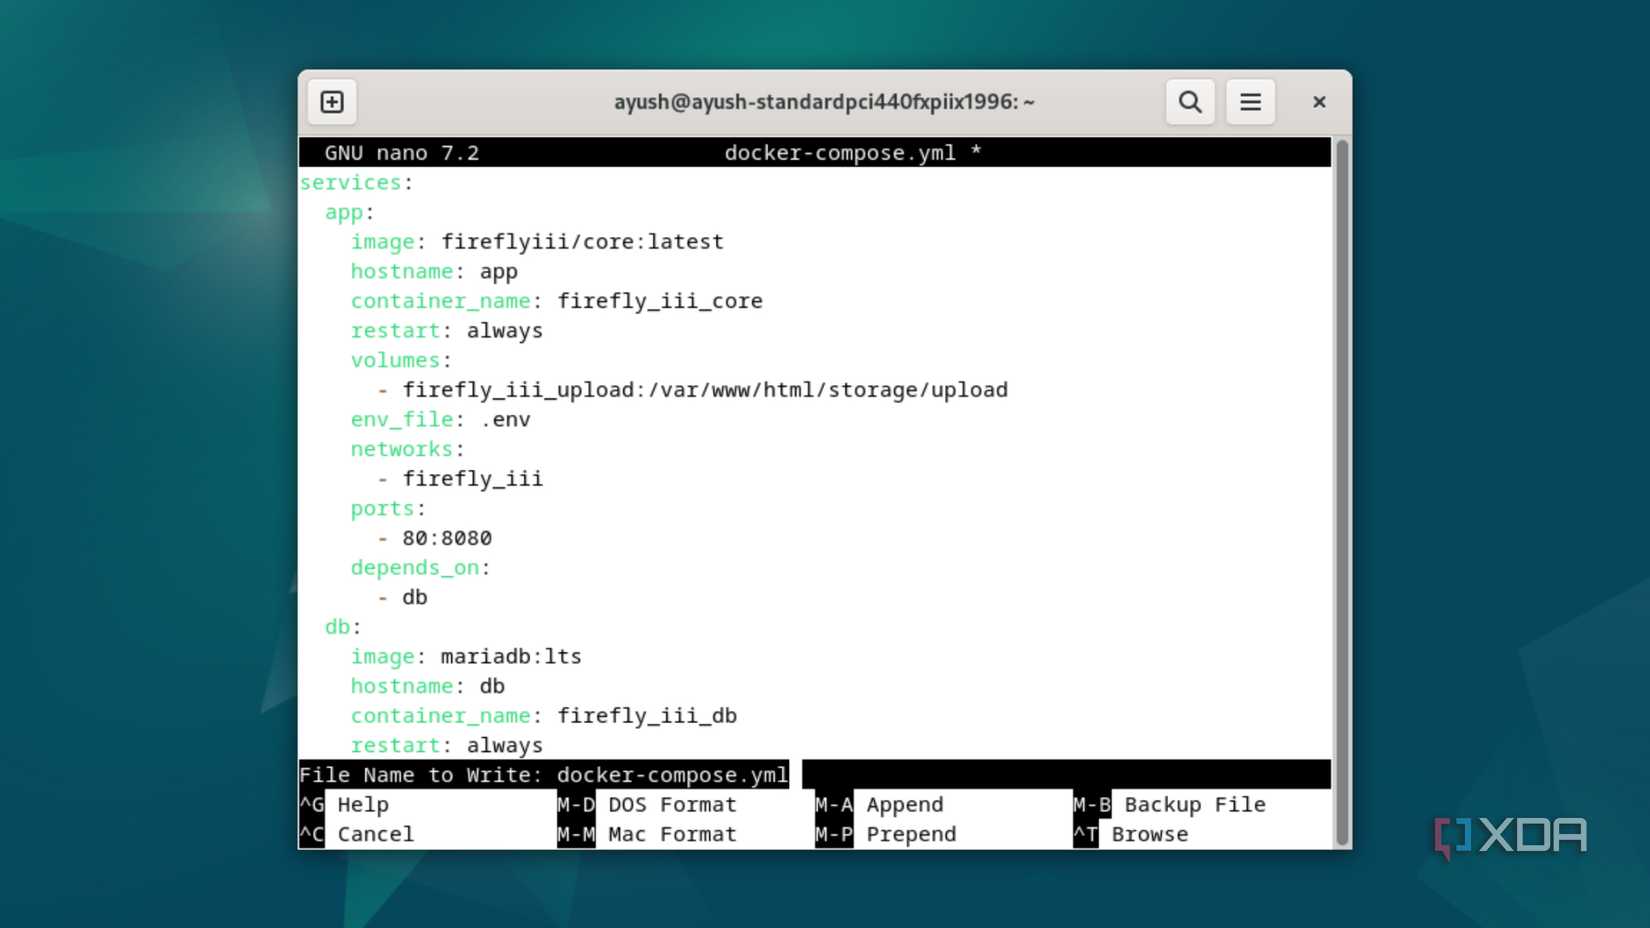
Task: Click the first 'restart: always' line under app
Action: 446,331
